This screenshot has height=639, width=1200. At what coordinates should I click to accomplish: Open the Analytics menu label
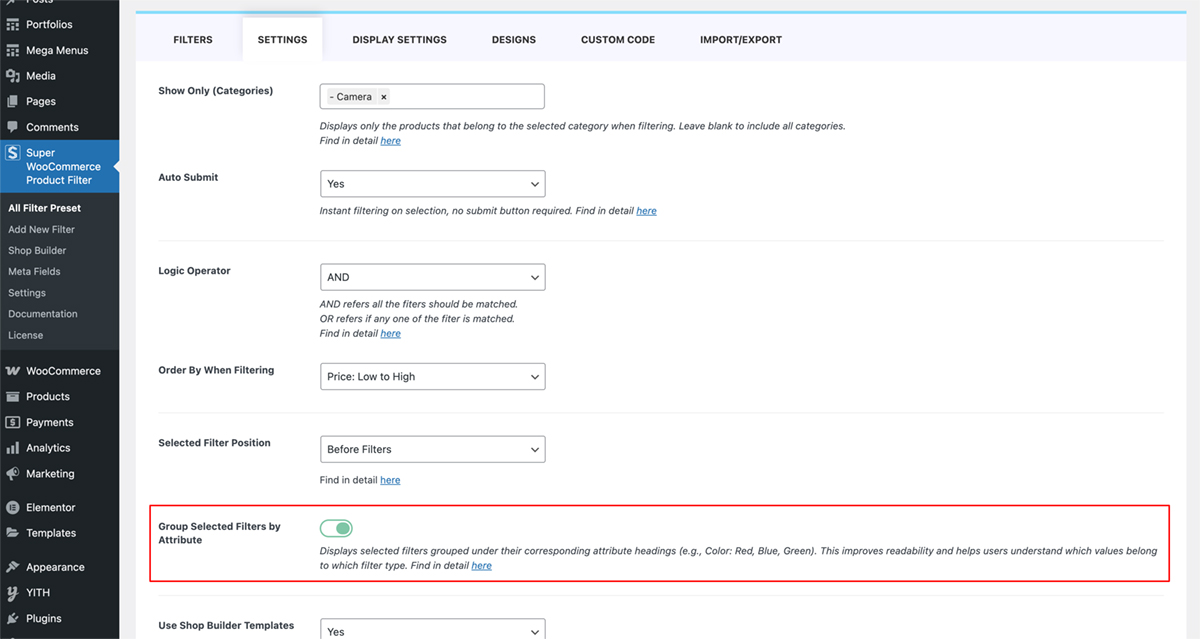pos(48,448)
